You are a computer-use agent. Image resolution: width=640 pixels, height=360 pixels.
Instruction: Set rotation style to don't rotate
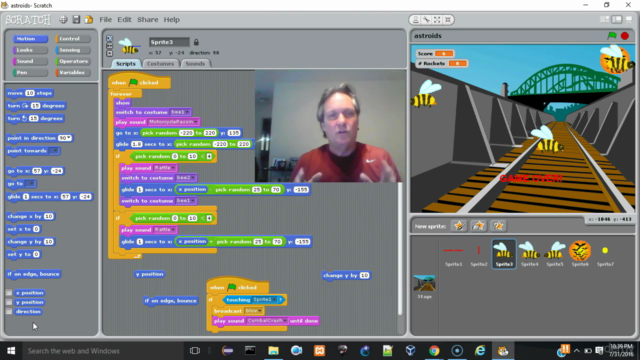(x=109, y=53)
